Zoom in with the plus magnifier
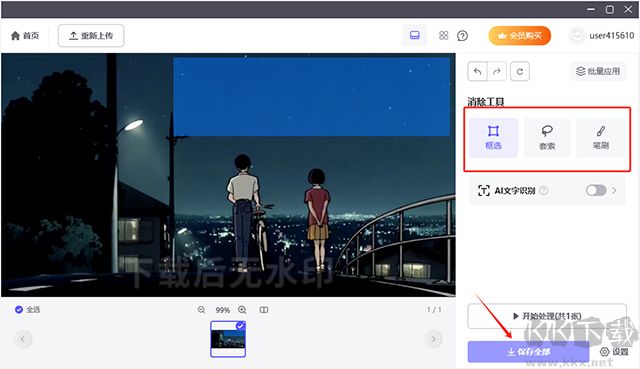Viewport: 640px width, 369px height. click(x=242, y=310)
